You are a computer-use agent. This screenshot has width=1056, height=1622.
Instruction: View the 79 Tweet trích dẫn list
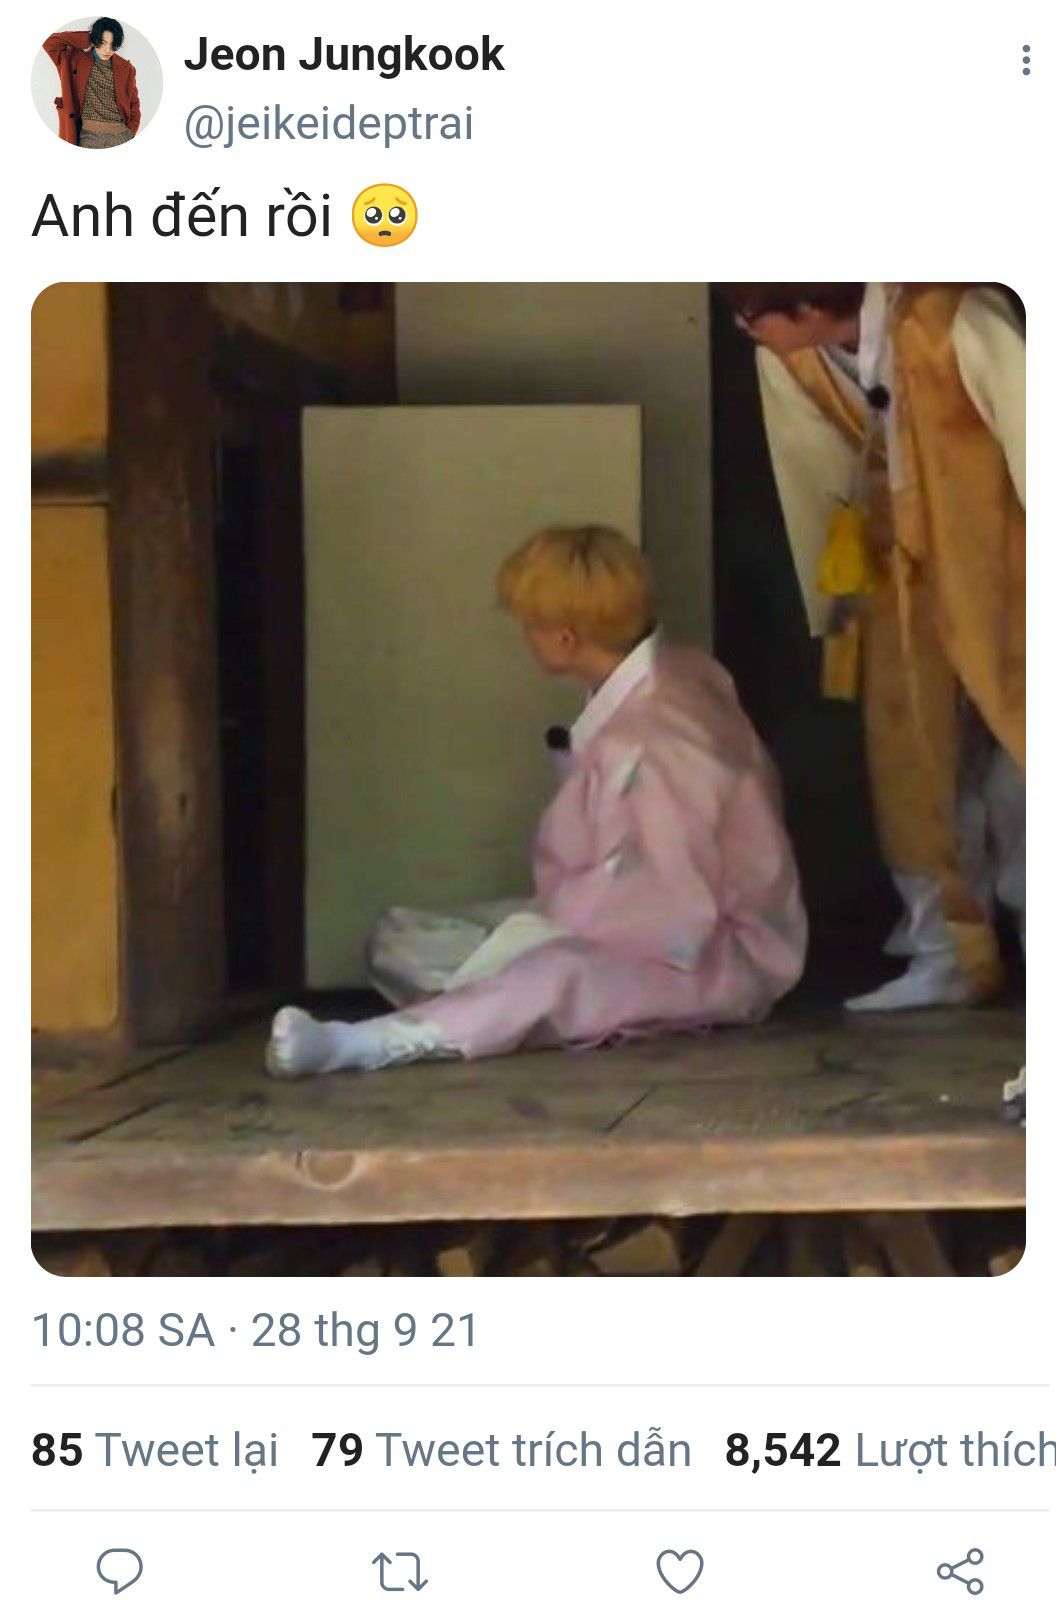click(x=501, y=1450)
